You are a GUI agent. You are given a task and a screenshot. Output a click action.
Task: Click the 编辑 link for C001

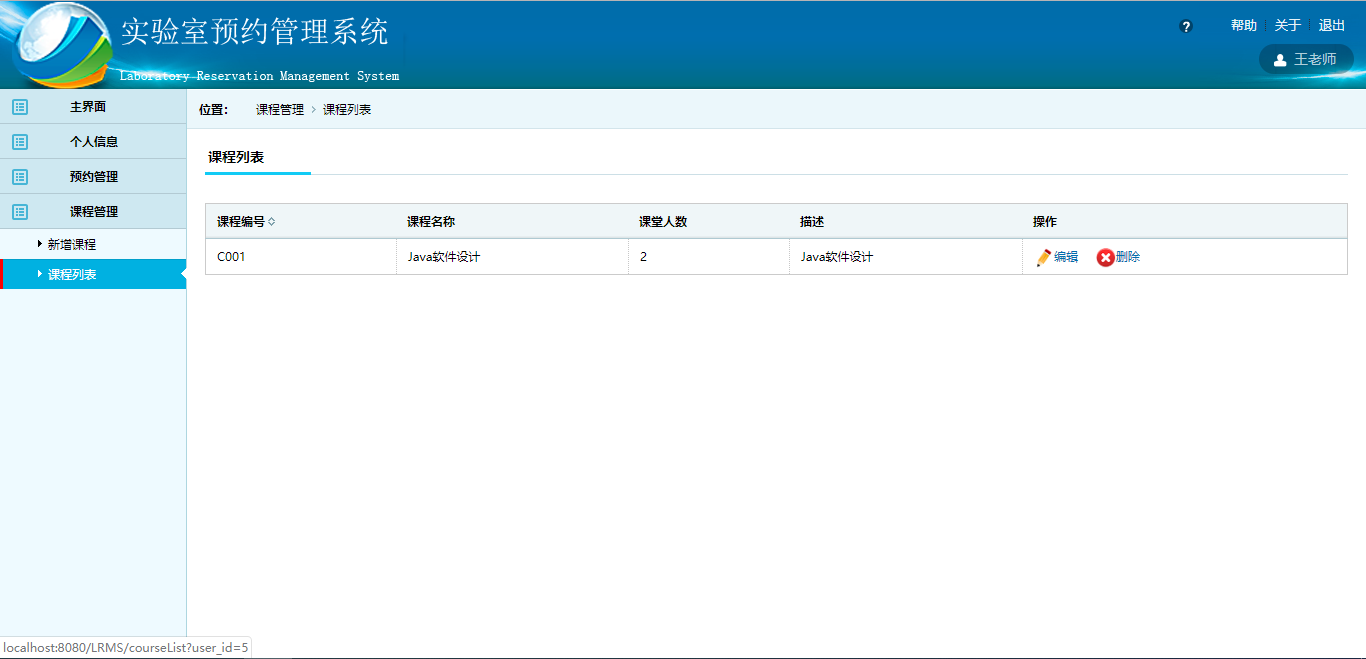[1066, 257]
